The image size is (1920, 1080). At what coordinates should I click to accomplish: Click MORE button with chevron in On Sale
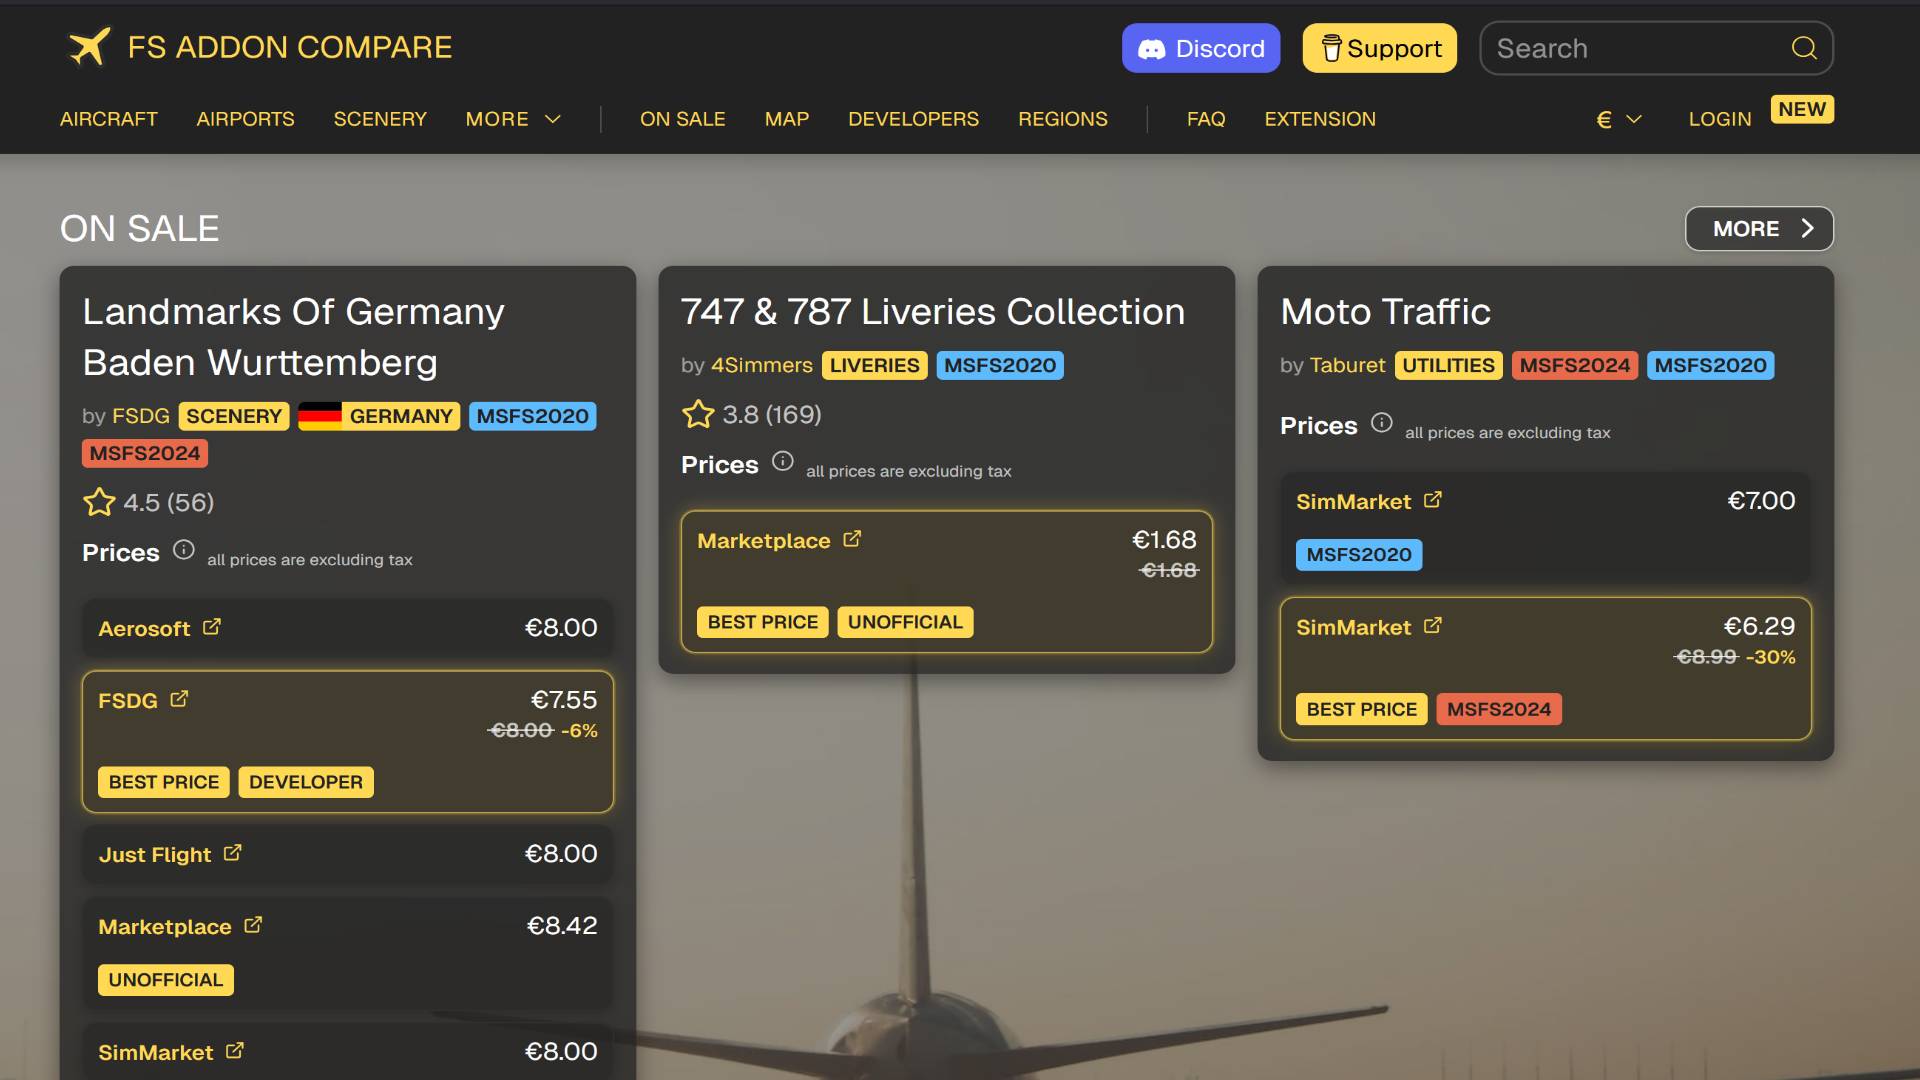click(1759, 229)
